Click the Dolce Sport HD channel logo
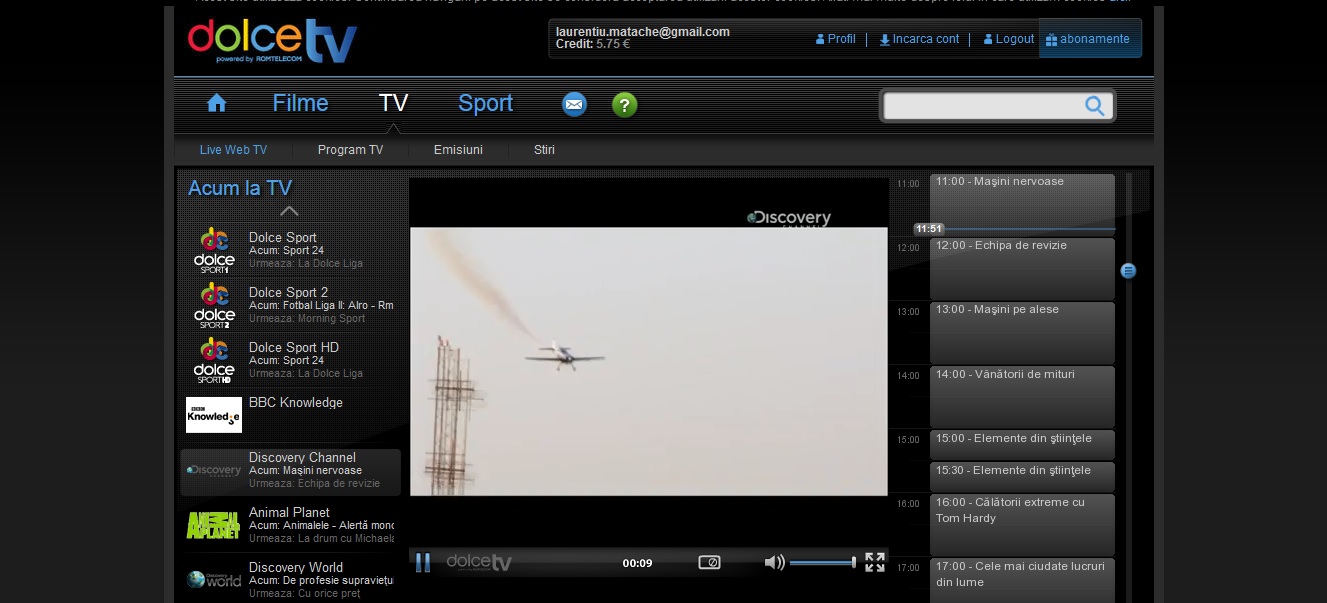This screenshot has width=1327, height=603. pos(213,359)
